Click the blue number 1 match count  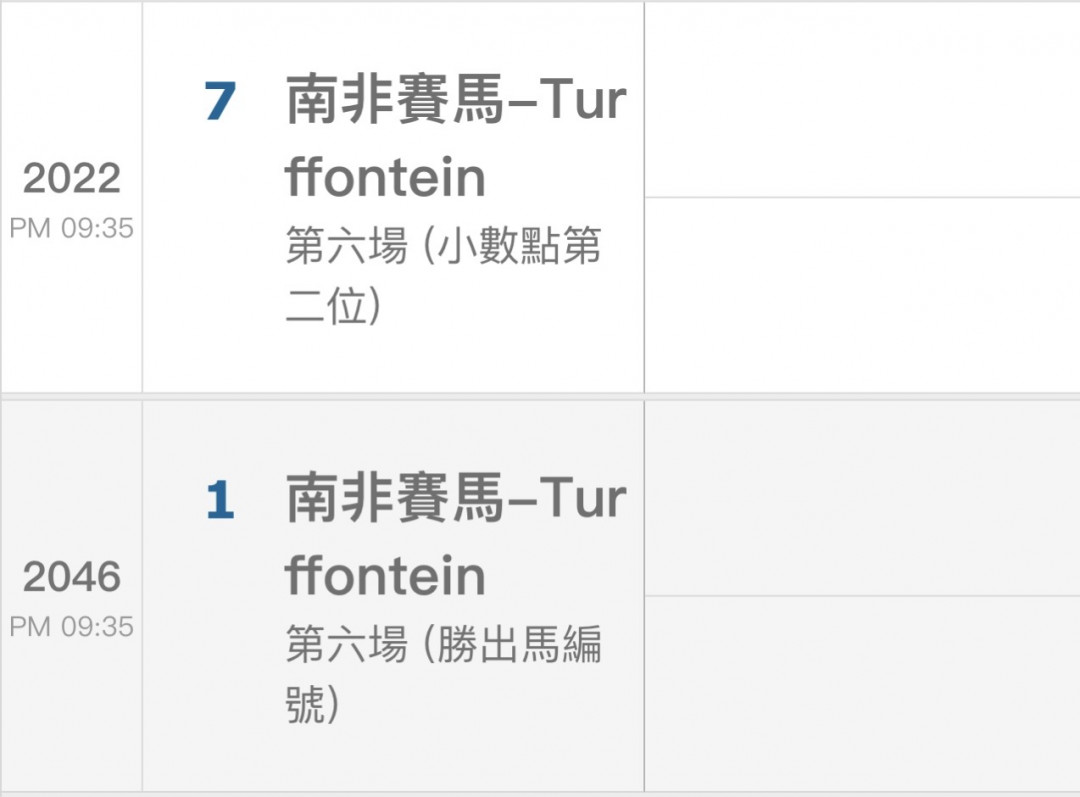(220, 499)
